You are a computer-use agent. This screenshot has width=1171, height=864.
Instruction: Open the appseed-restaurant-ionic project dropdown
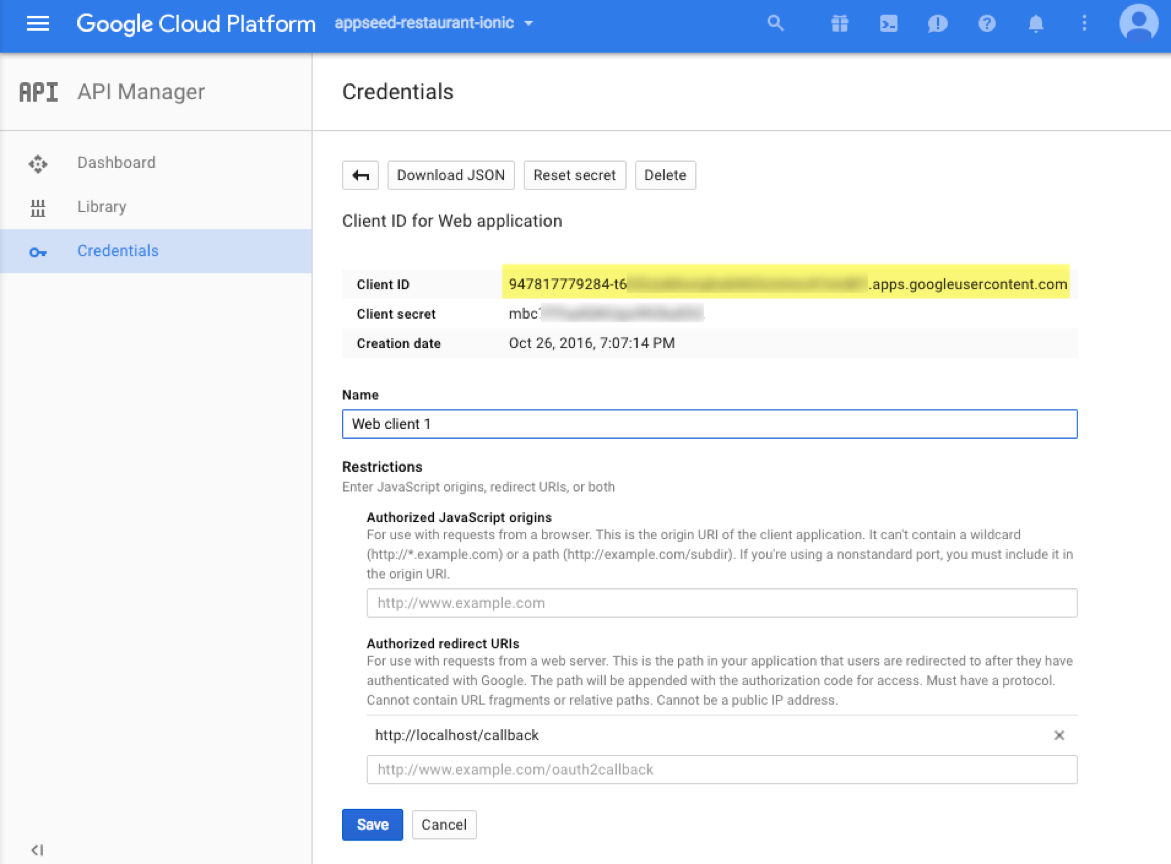[434, 23]
